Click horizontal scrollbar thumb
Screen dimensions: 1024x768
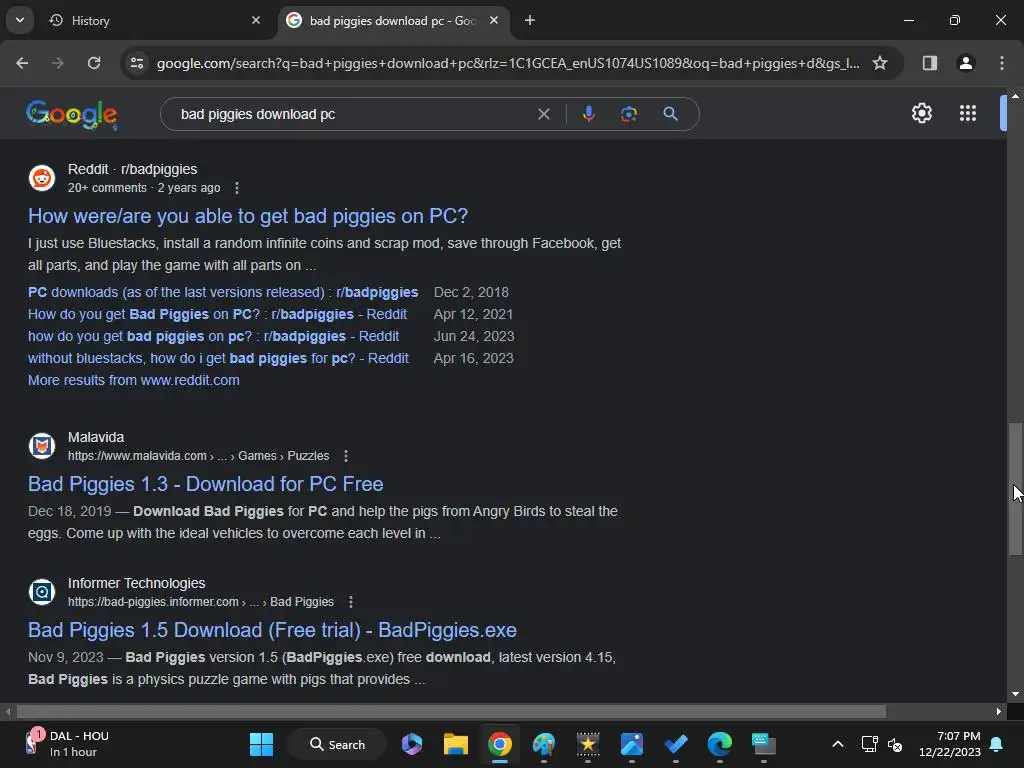451,711
